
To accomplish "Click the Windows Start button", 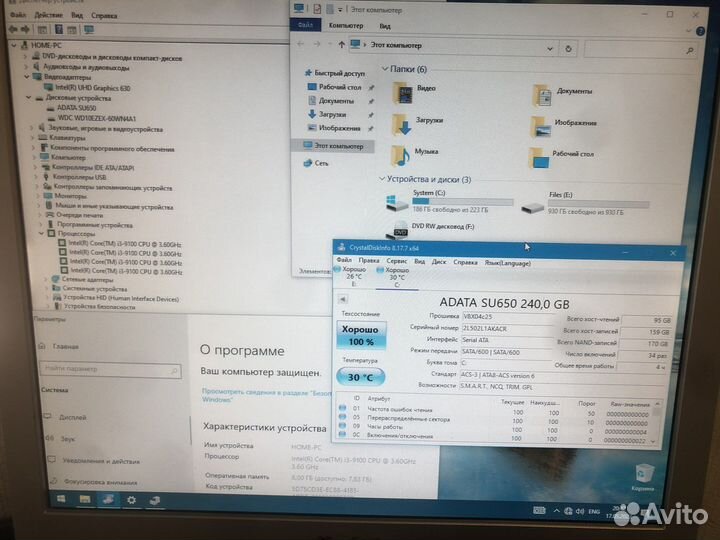I will pos(61,499).
